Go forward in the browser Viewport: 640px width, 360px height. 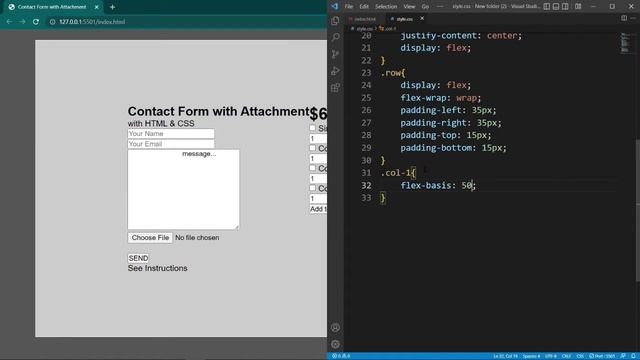coord(22,22)
